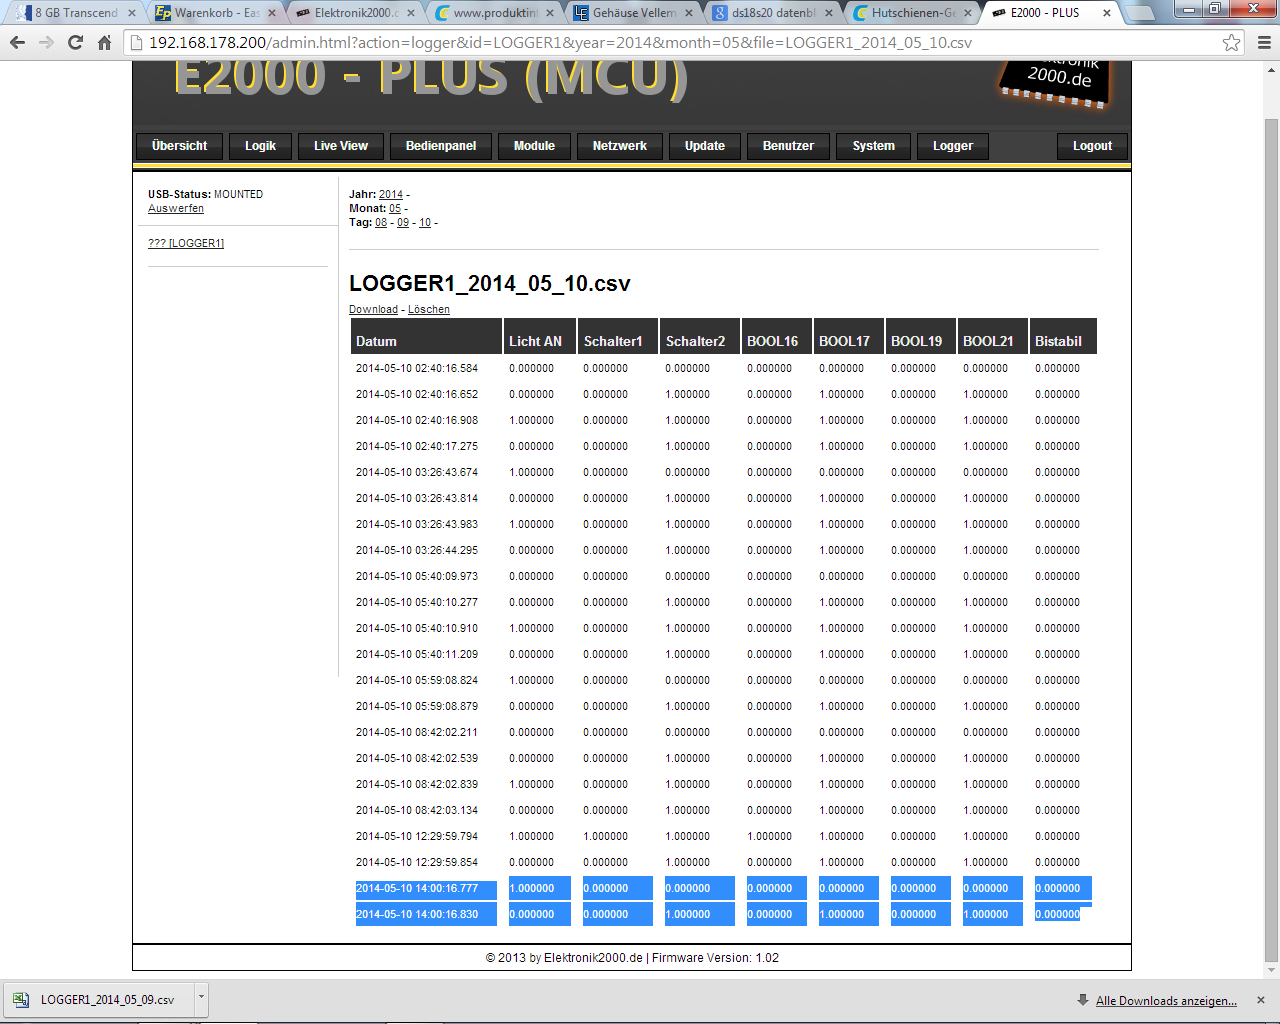Click the Download link for the CSV

click(x=373, y=310)
